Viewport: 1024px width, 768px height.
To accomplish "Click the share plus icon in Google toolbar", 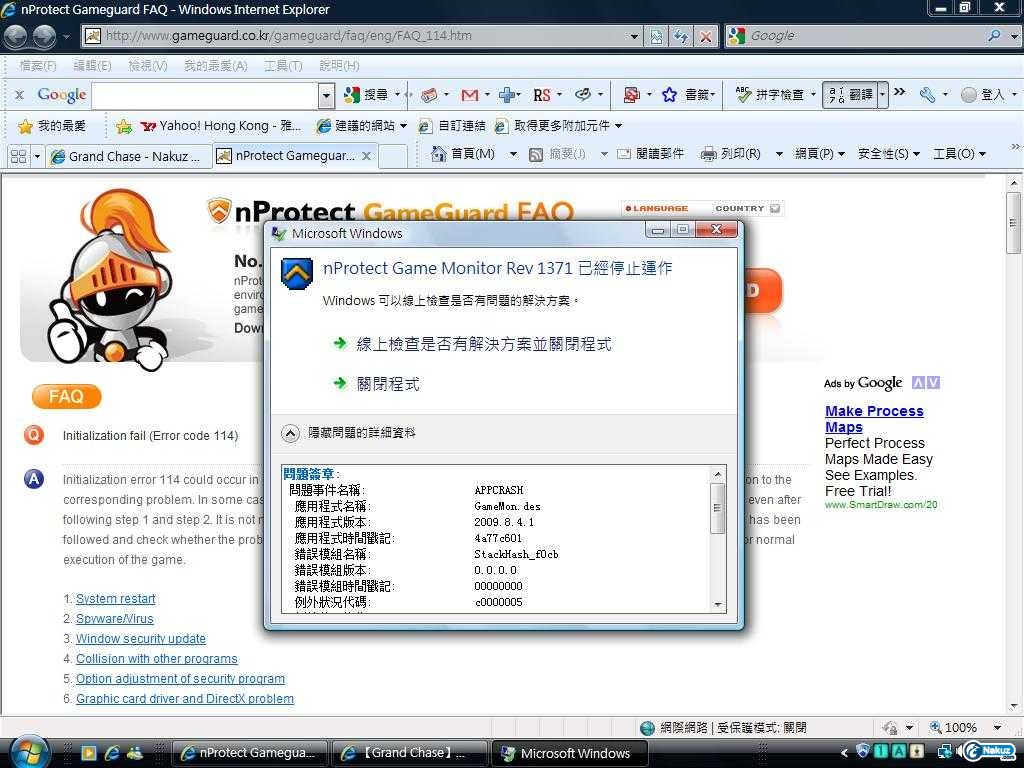I will pos(507,95).
